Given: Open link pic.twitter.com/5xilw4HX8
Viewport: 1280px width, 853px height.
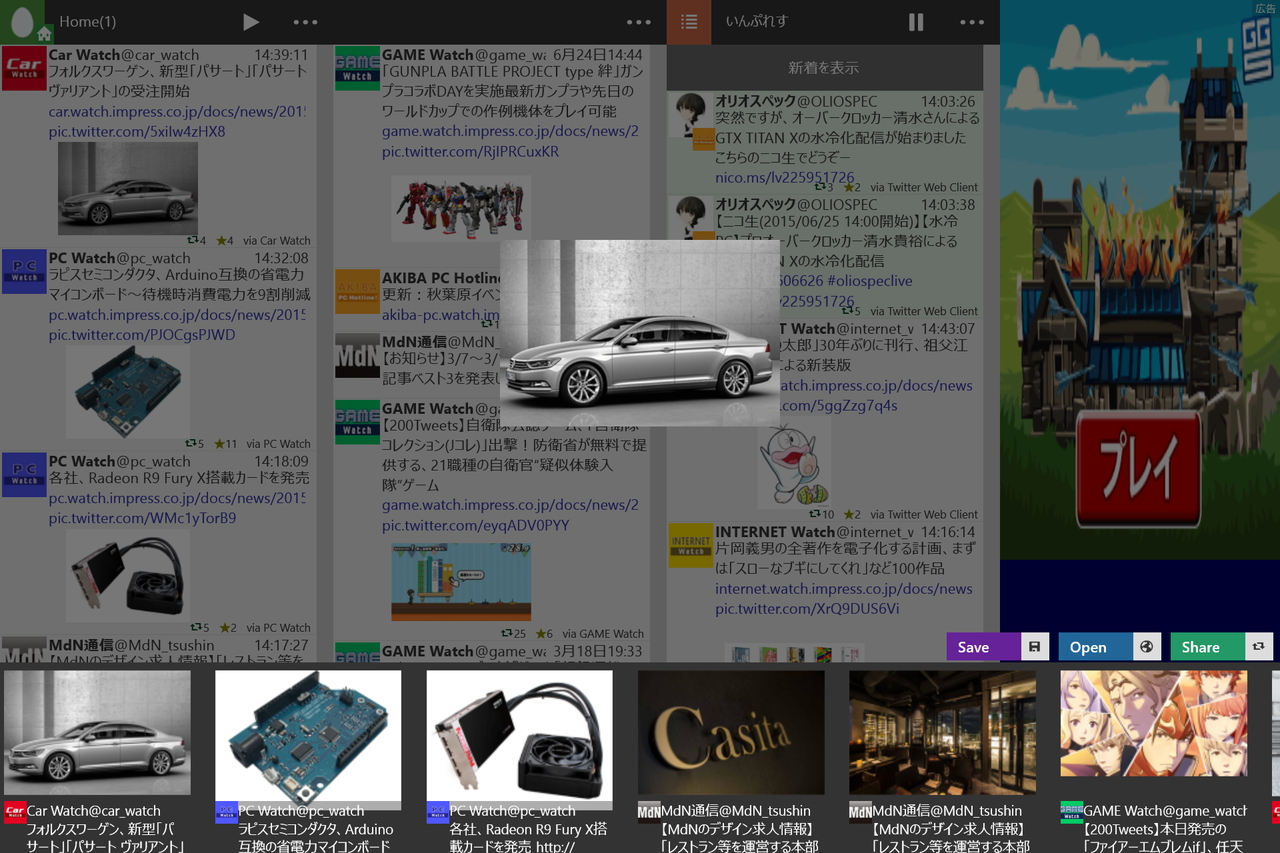Looking at the screenshot, I should (137, 132).
